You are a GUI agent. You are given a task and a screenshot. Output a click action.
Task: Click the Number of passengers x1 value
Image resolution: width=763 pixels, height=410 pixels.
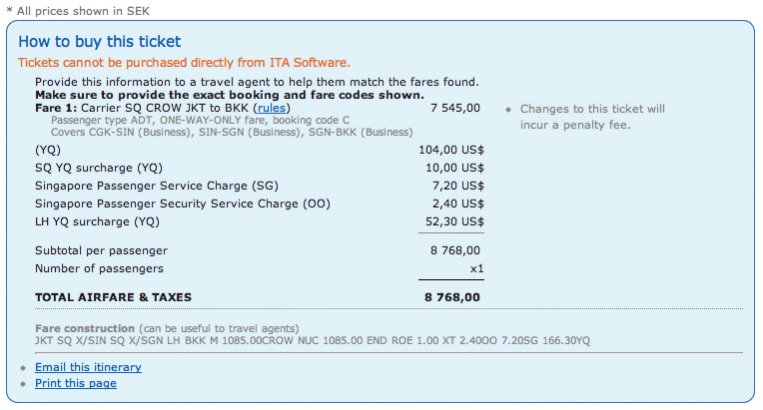477,268
